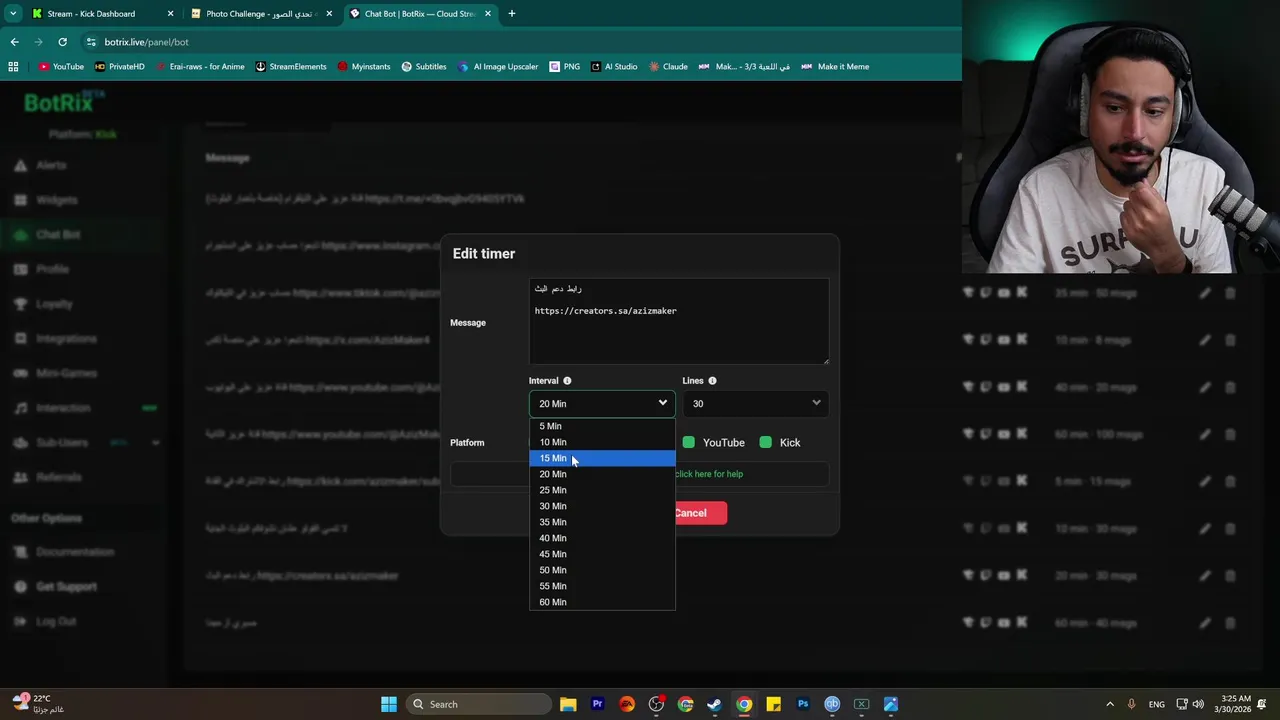The height and width of the screenshot is (720, 1280).
Task: Switch to Google Chrome on the taskbar
Action: (744, 704)
